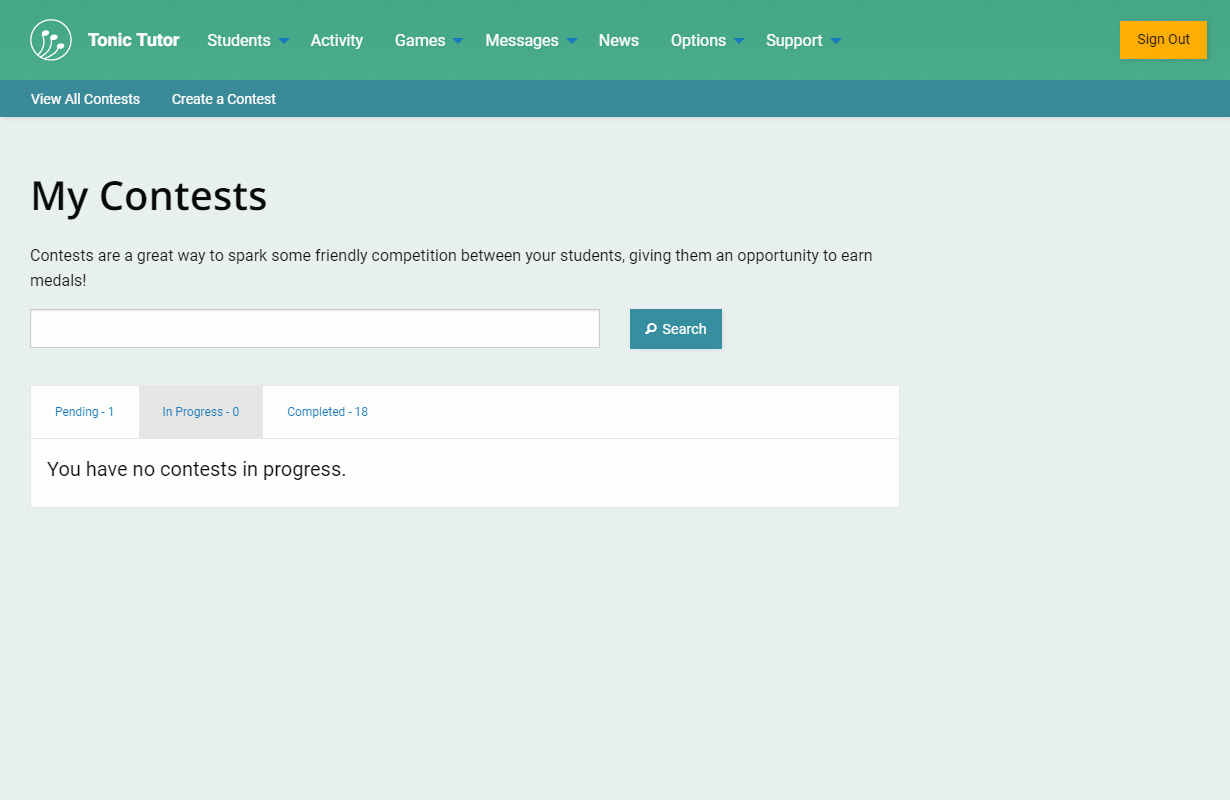Switch to the Pending - 1 tab
Viewport: 1230px width, 800px height.
[x=85, y=412]
